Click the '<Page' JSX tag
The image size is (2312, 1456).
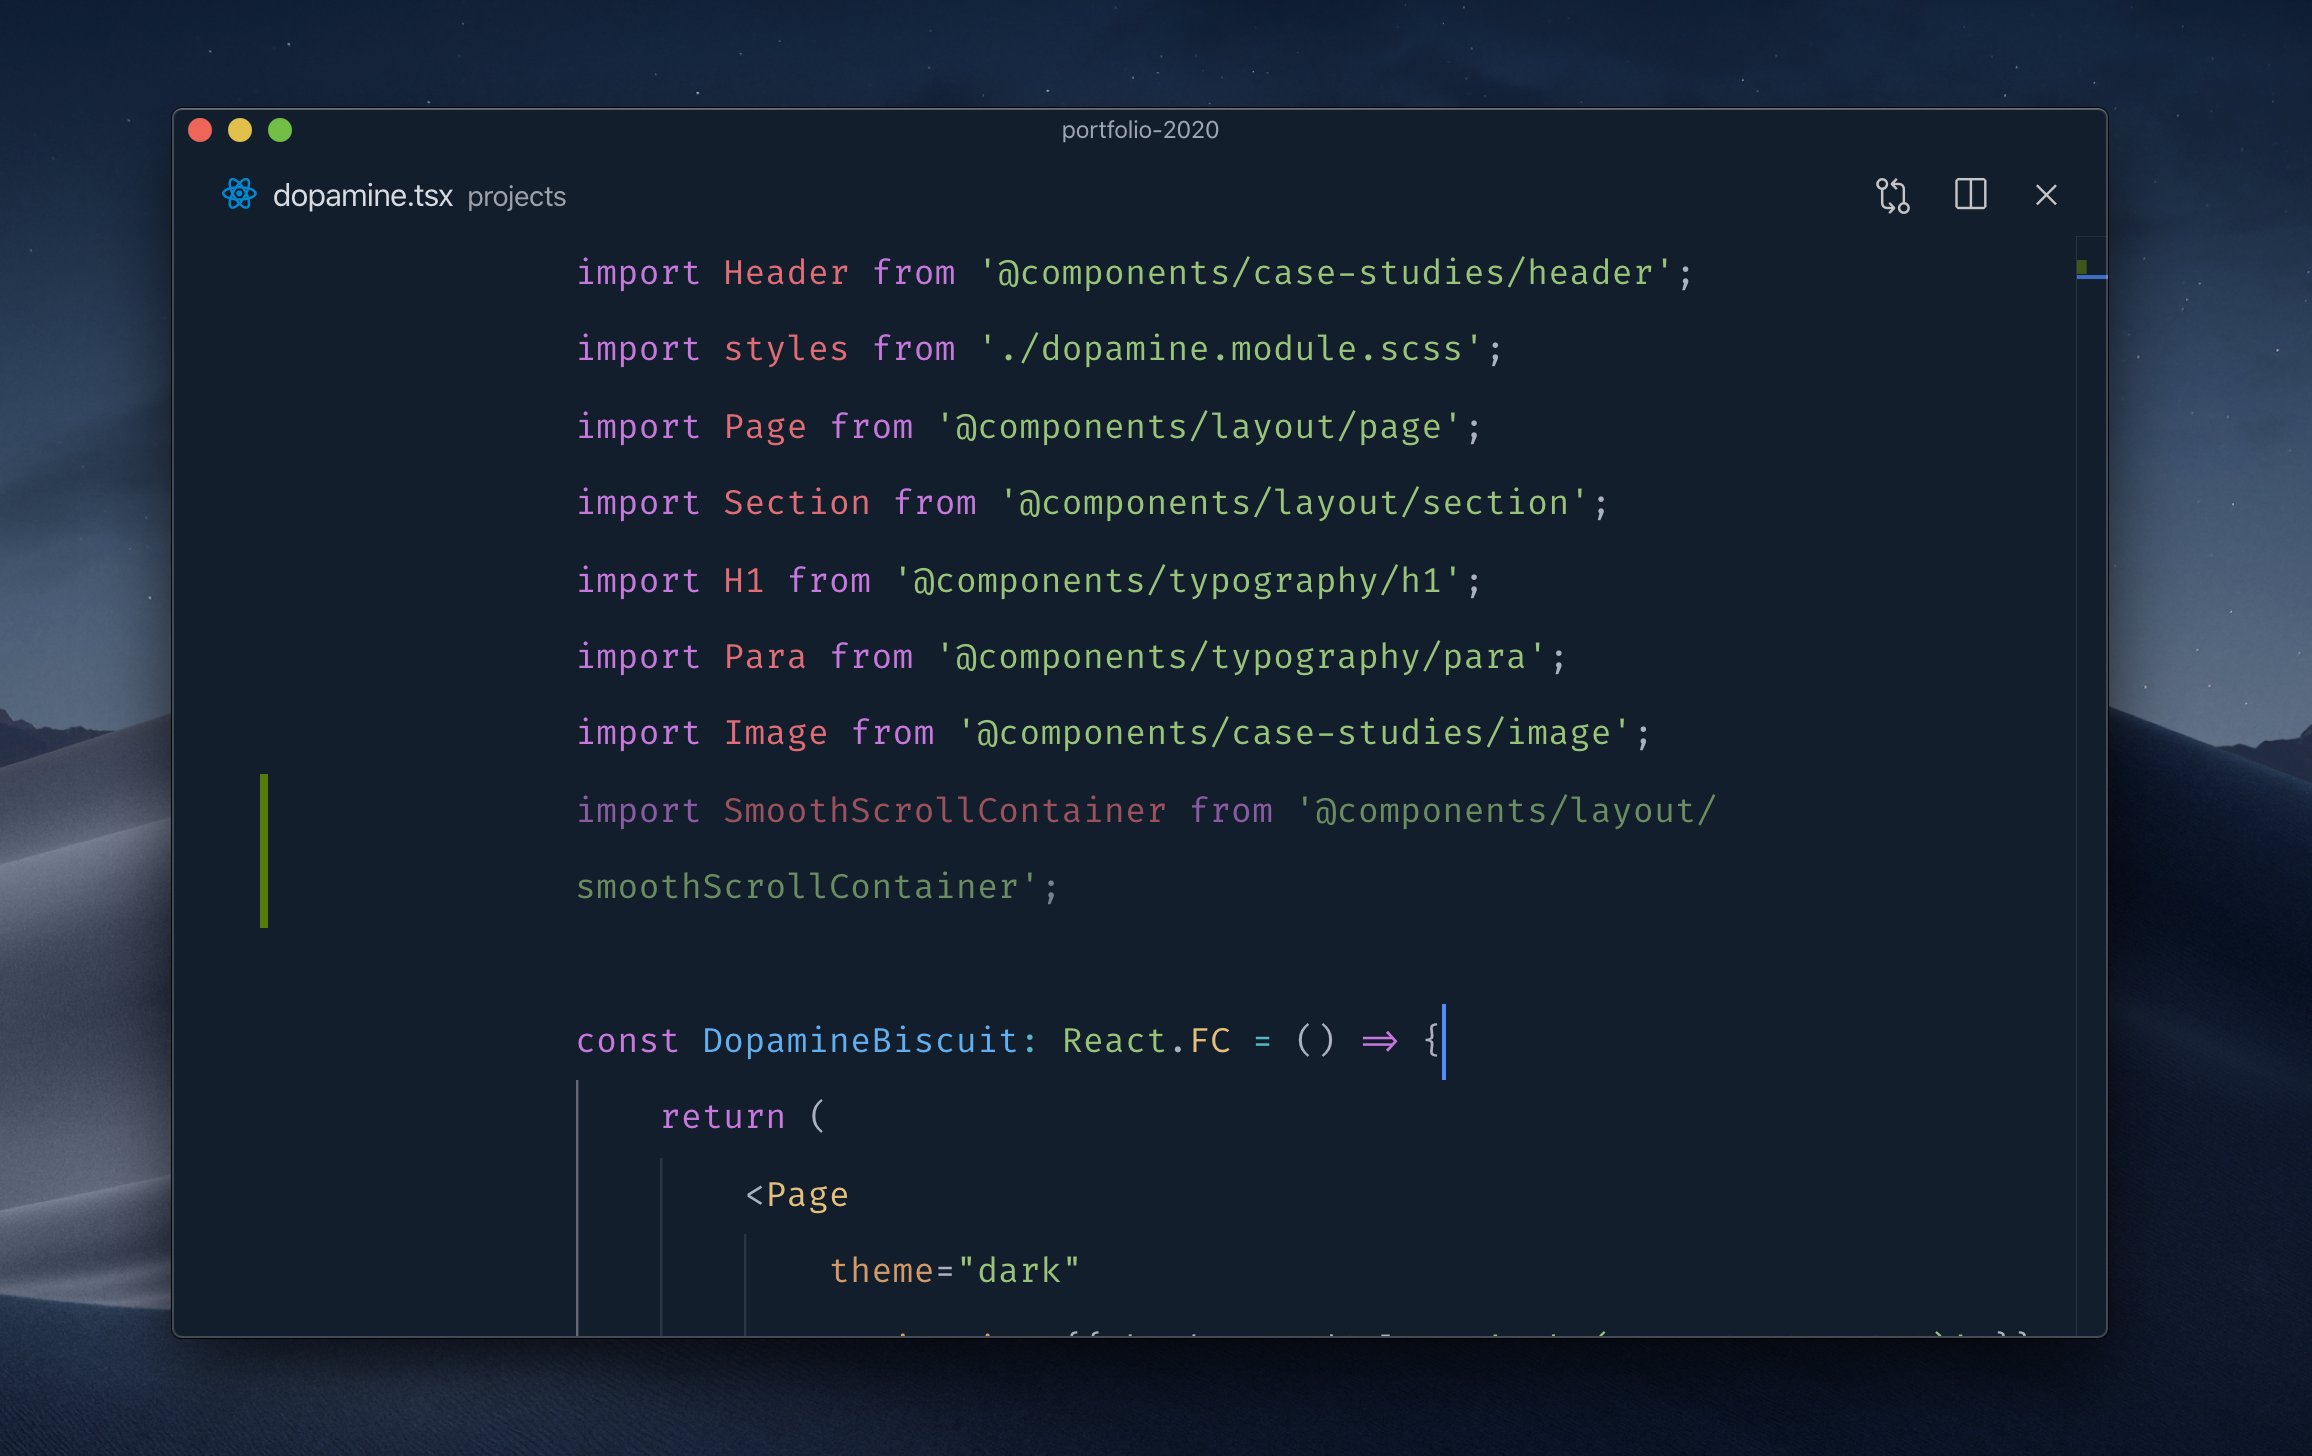click(x=797, y=1195)
